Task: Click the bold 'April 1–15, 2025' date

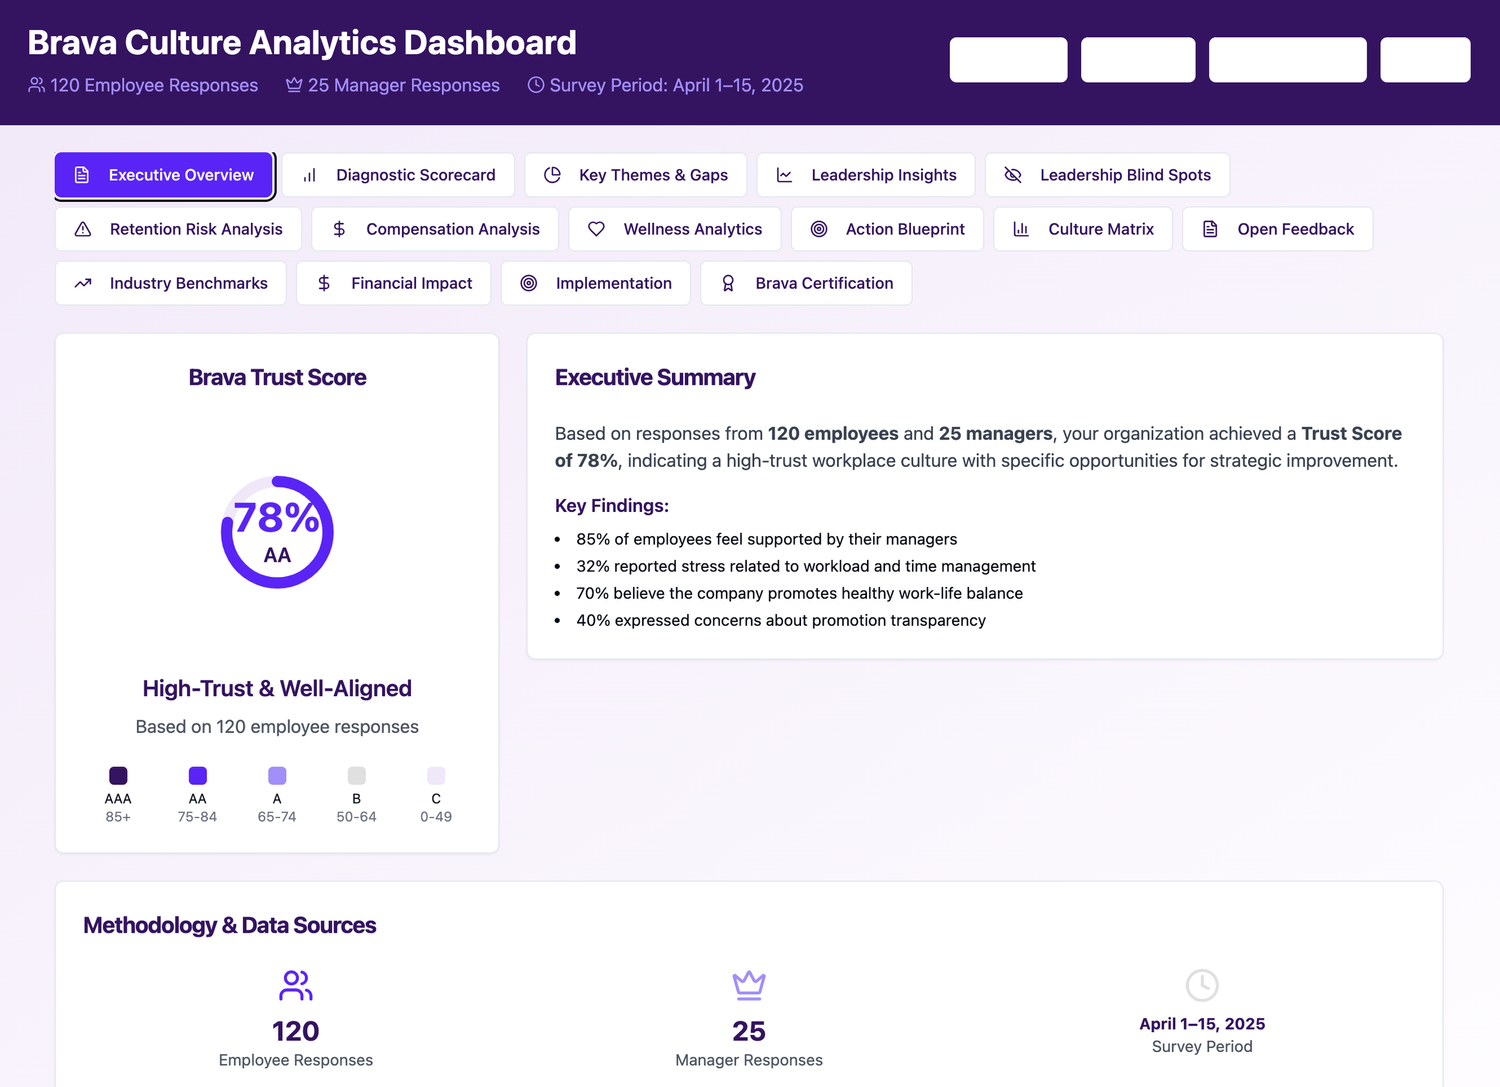Action: pos(1202,1024)
